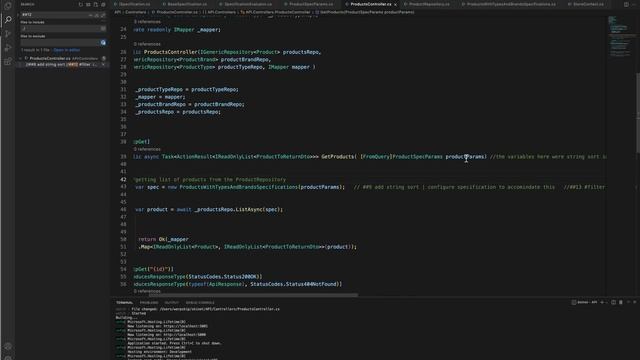Image resolution: width=640 pixels, height=360 pixels.
Task: Switch to the StoreContext.cs tab
Action: click(x=586, y=4)
